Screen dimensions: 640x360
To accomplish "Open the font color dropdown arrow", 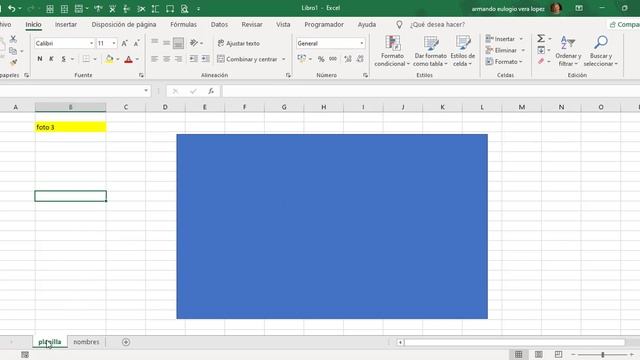I will point(138,60).
